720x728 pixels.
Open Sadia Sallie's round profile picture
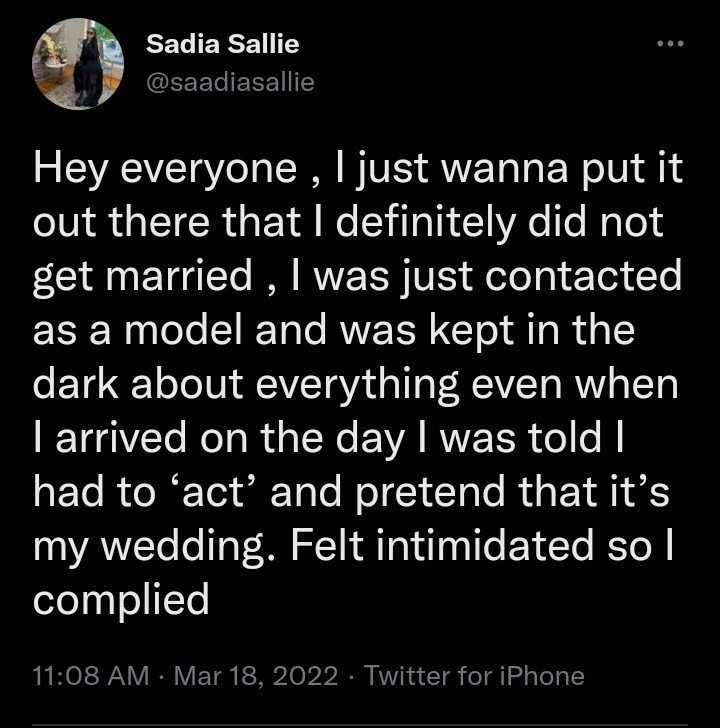pos(78,64)
